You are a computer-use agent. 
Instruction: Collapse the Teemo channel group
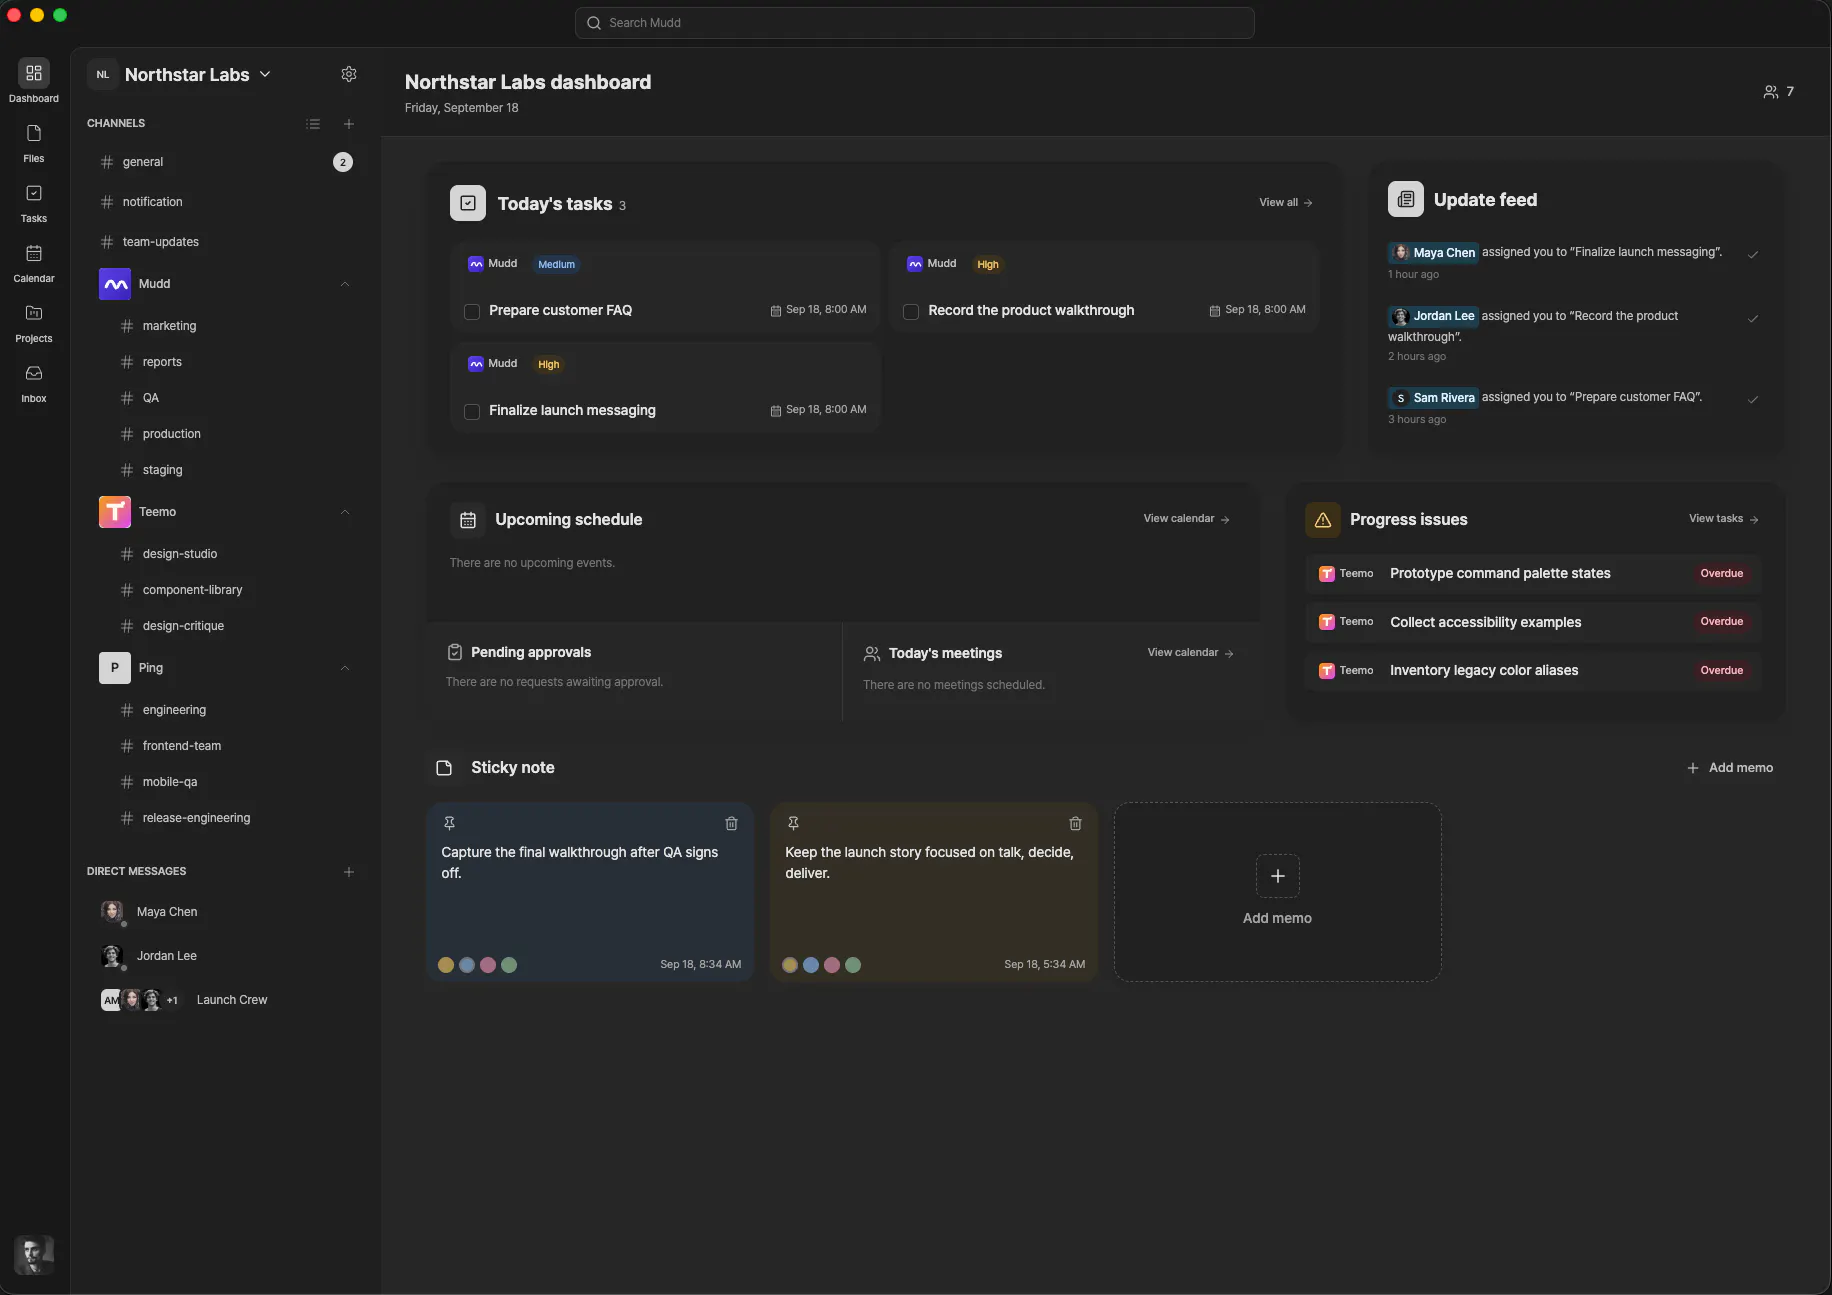click(x=345, y=512)
